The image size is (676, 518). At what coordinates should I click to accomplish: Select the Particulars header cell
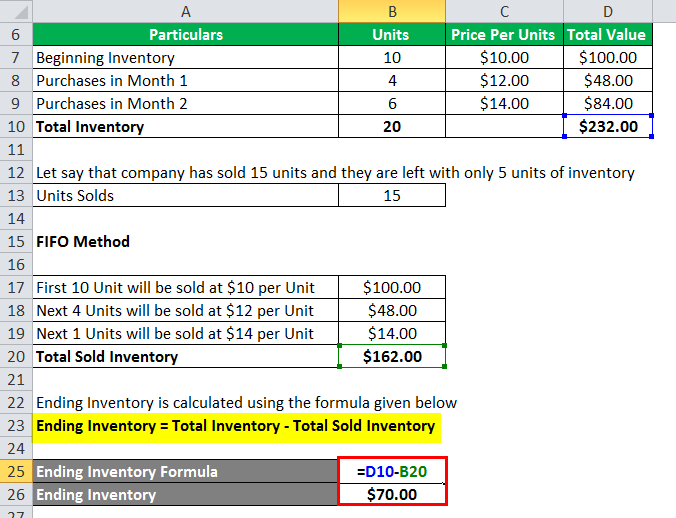point(186,35)
